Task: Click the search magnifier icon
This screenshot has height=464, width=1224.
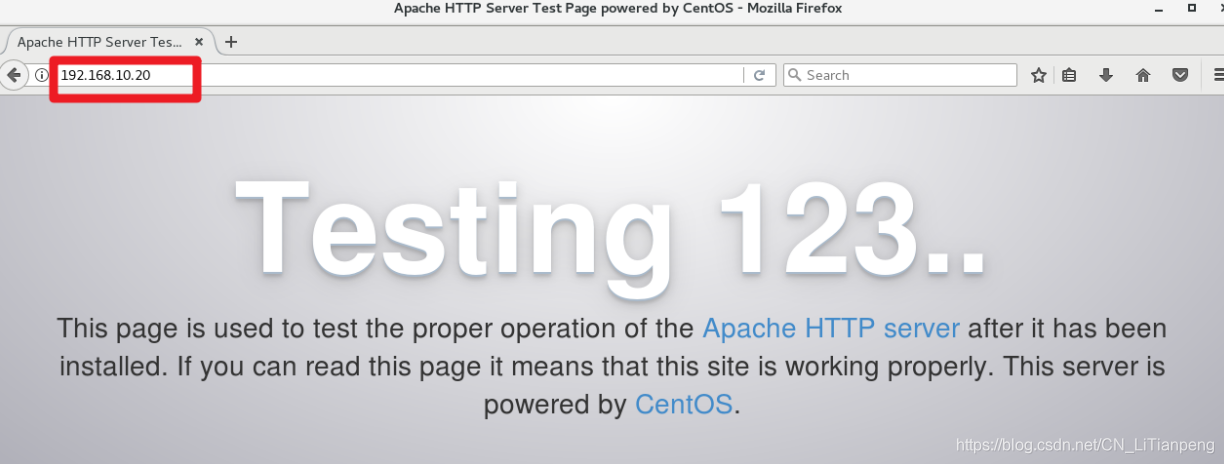Action: coord(794,75)
